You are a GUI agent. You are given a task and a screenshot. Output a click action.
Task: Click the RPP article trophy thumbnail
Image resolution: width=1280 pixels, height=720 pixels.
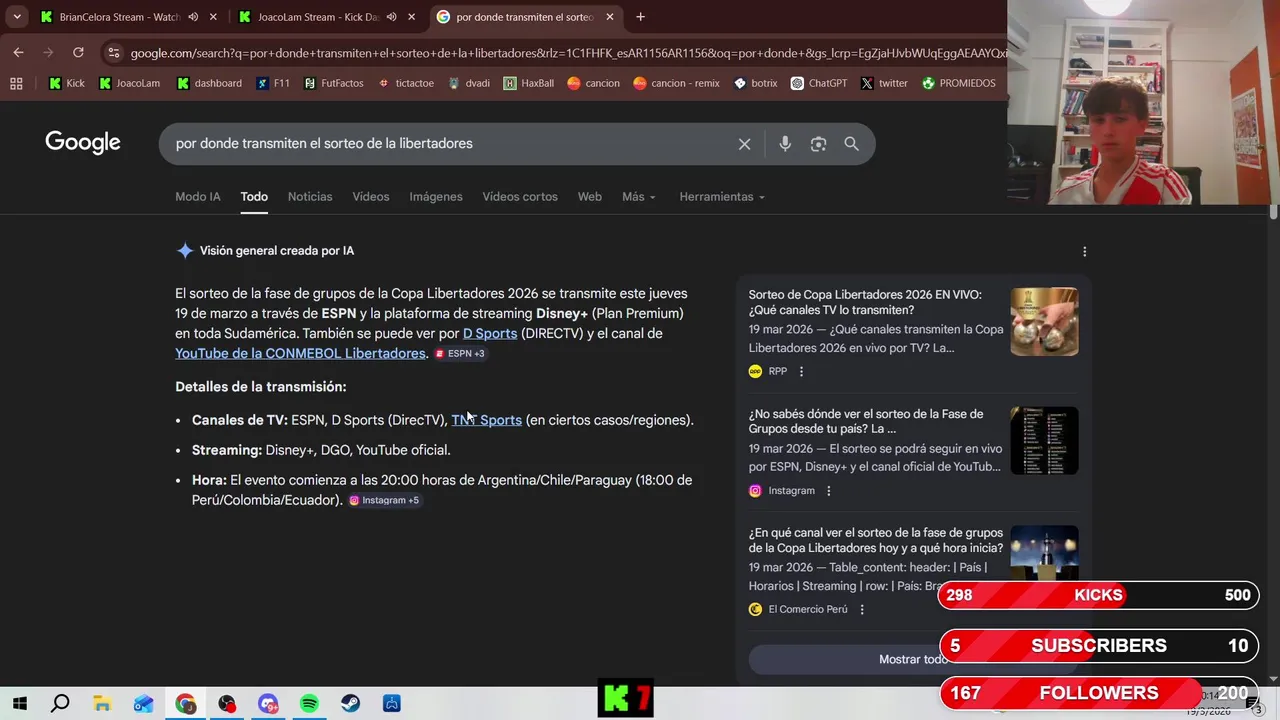pyautogui.click(x=1044, y=322)
